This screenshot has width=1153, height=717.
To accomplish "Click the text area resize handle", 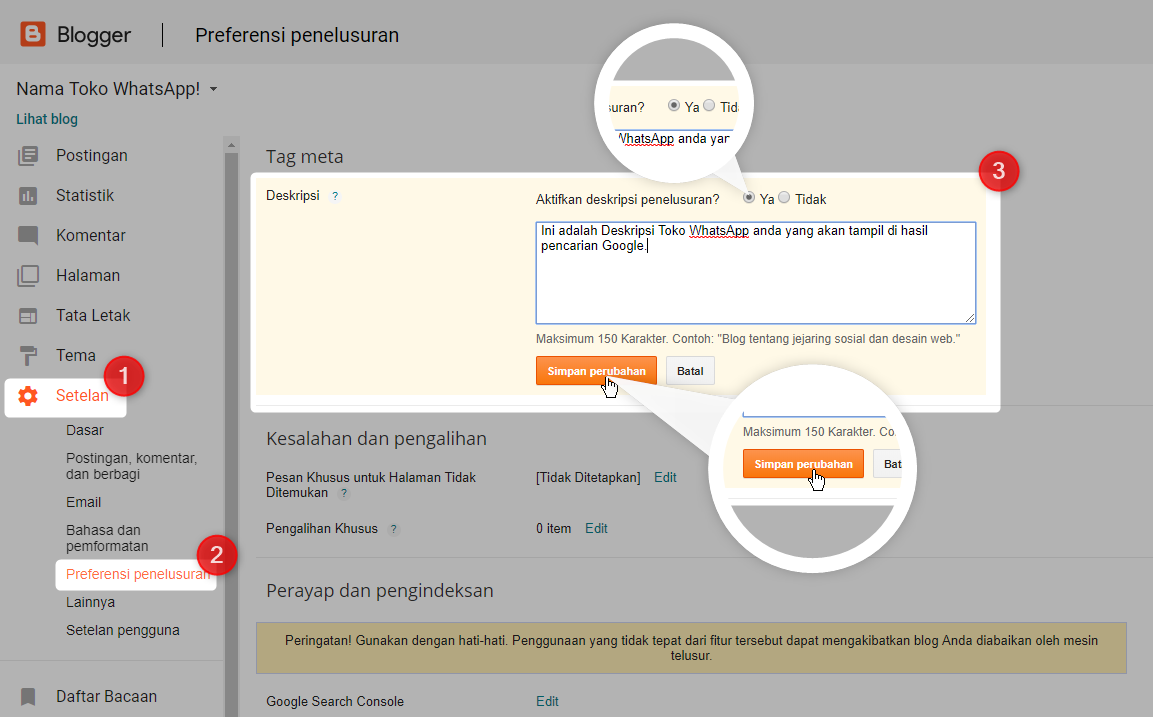I will click(970, 318).
